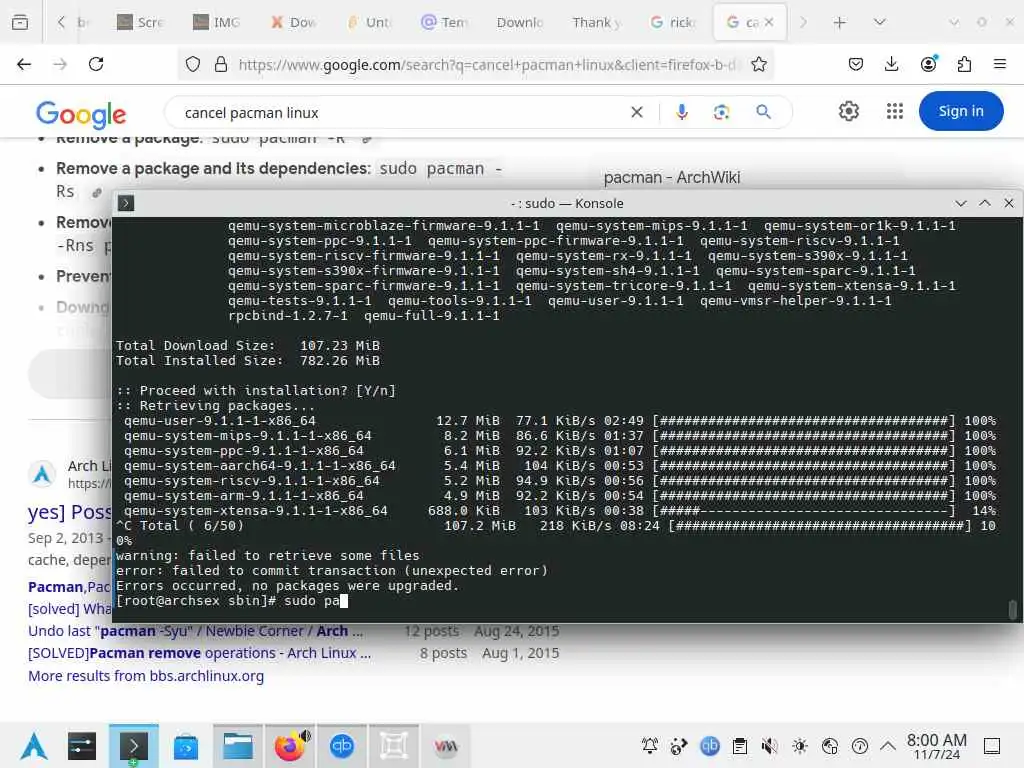Switch to the 'Dow' tab

pos(293,22)
